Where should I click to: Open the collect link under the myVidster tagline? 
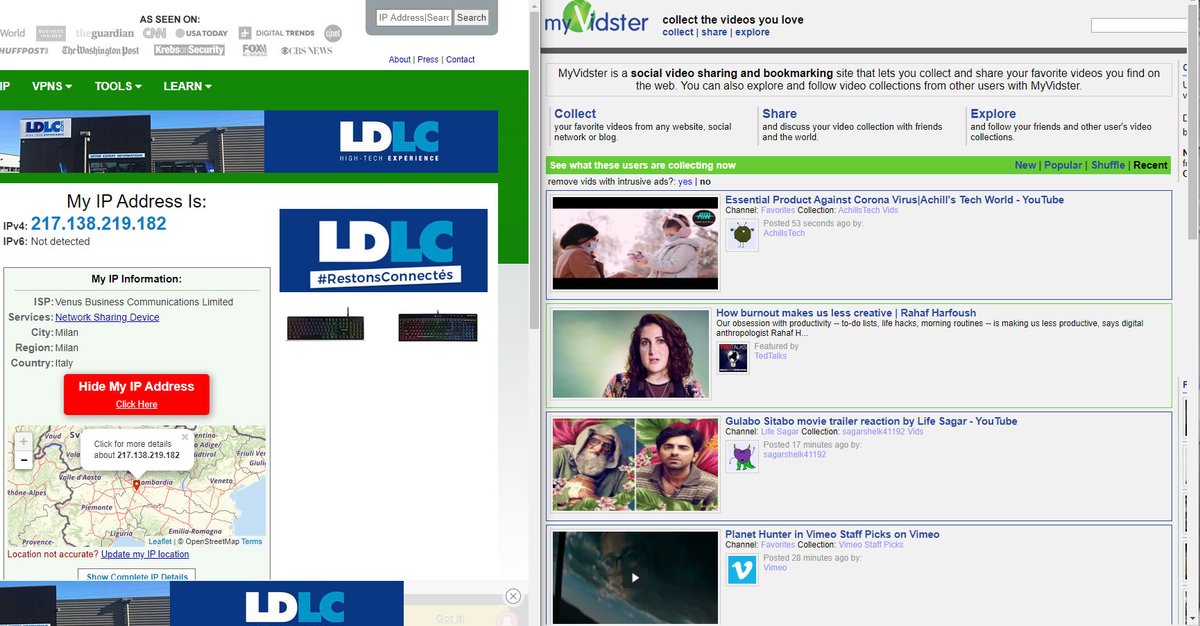pos(678,32)
